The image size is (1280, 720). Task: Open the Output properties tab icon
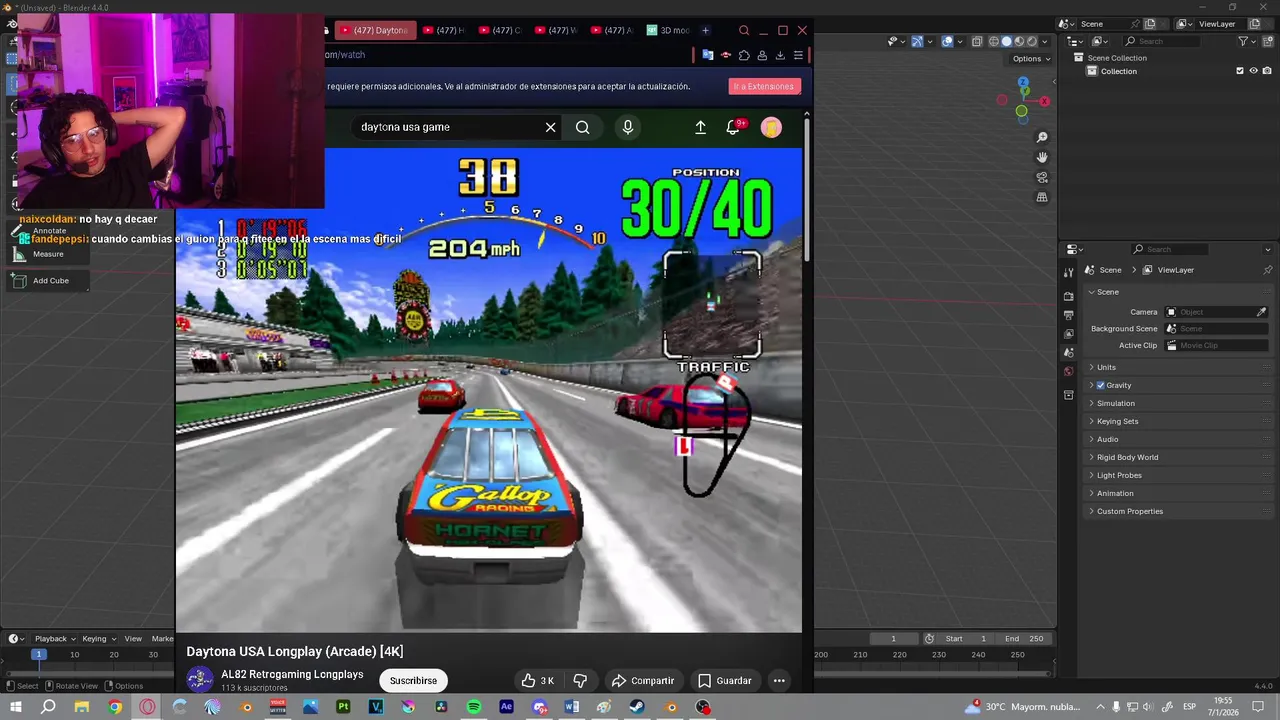coord(1069,315)
